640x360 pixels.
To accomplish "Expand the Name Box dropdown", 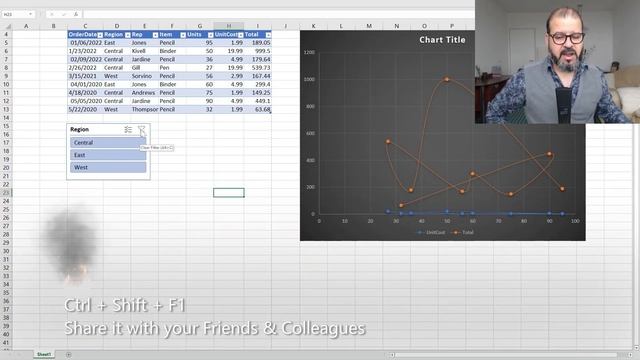I will [31, 14].
